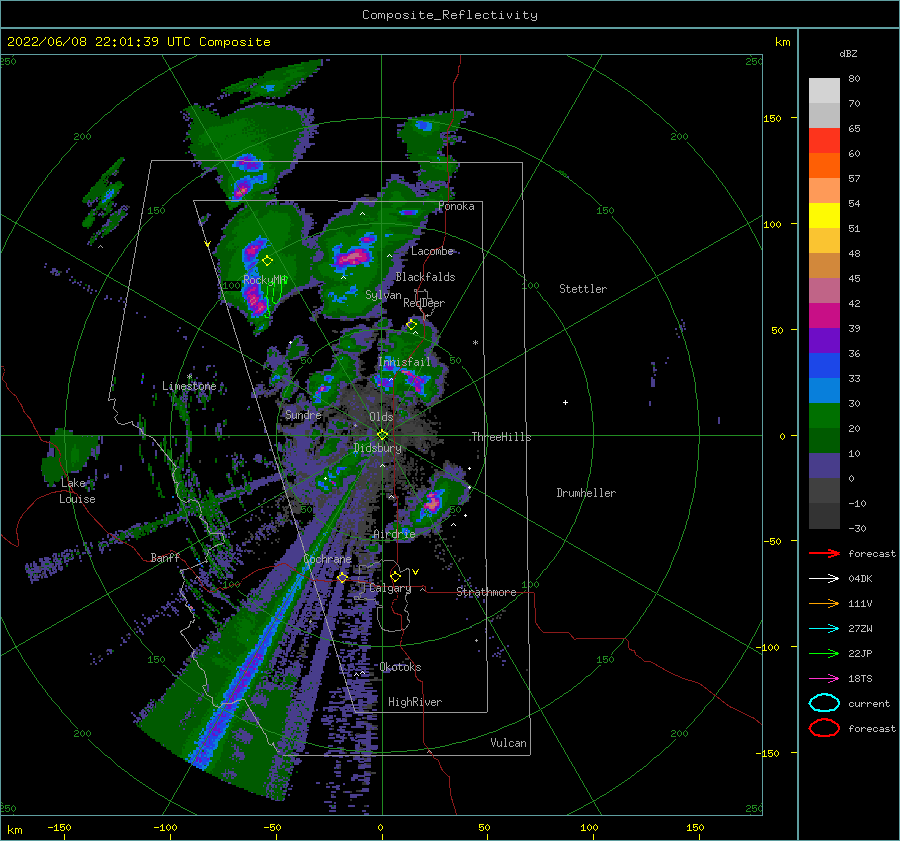
Task: Click the dark orange swatch between 60 and 57 dBZ
Action: (824, 166)
